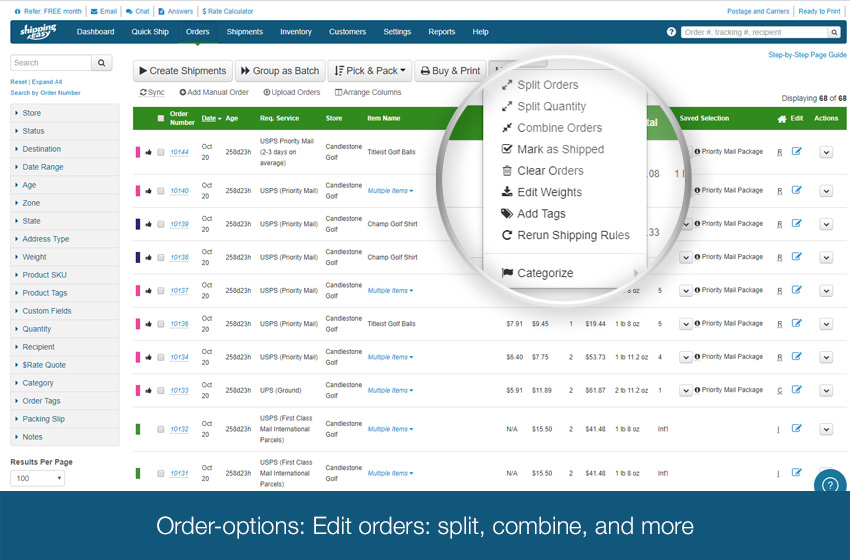
Task: Click the home icon in table header
Action: pyautogui.click(x=782, y=119)
